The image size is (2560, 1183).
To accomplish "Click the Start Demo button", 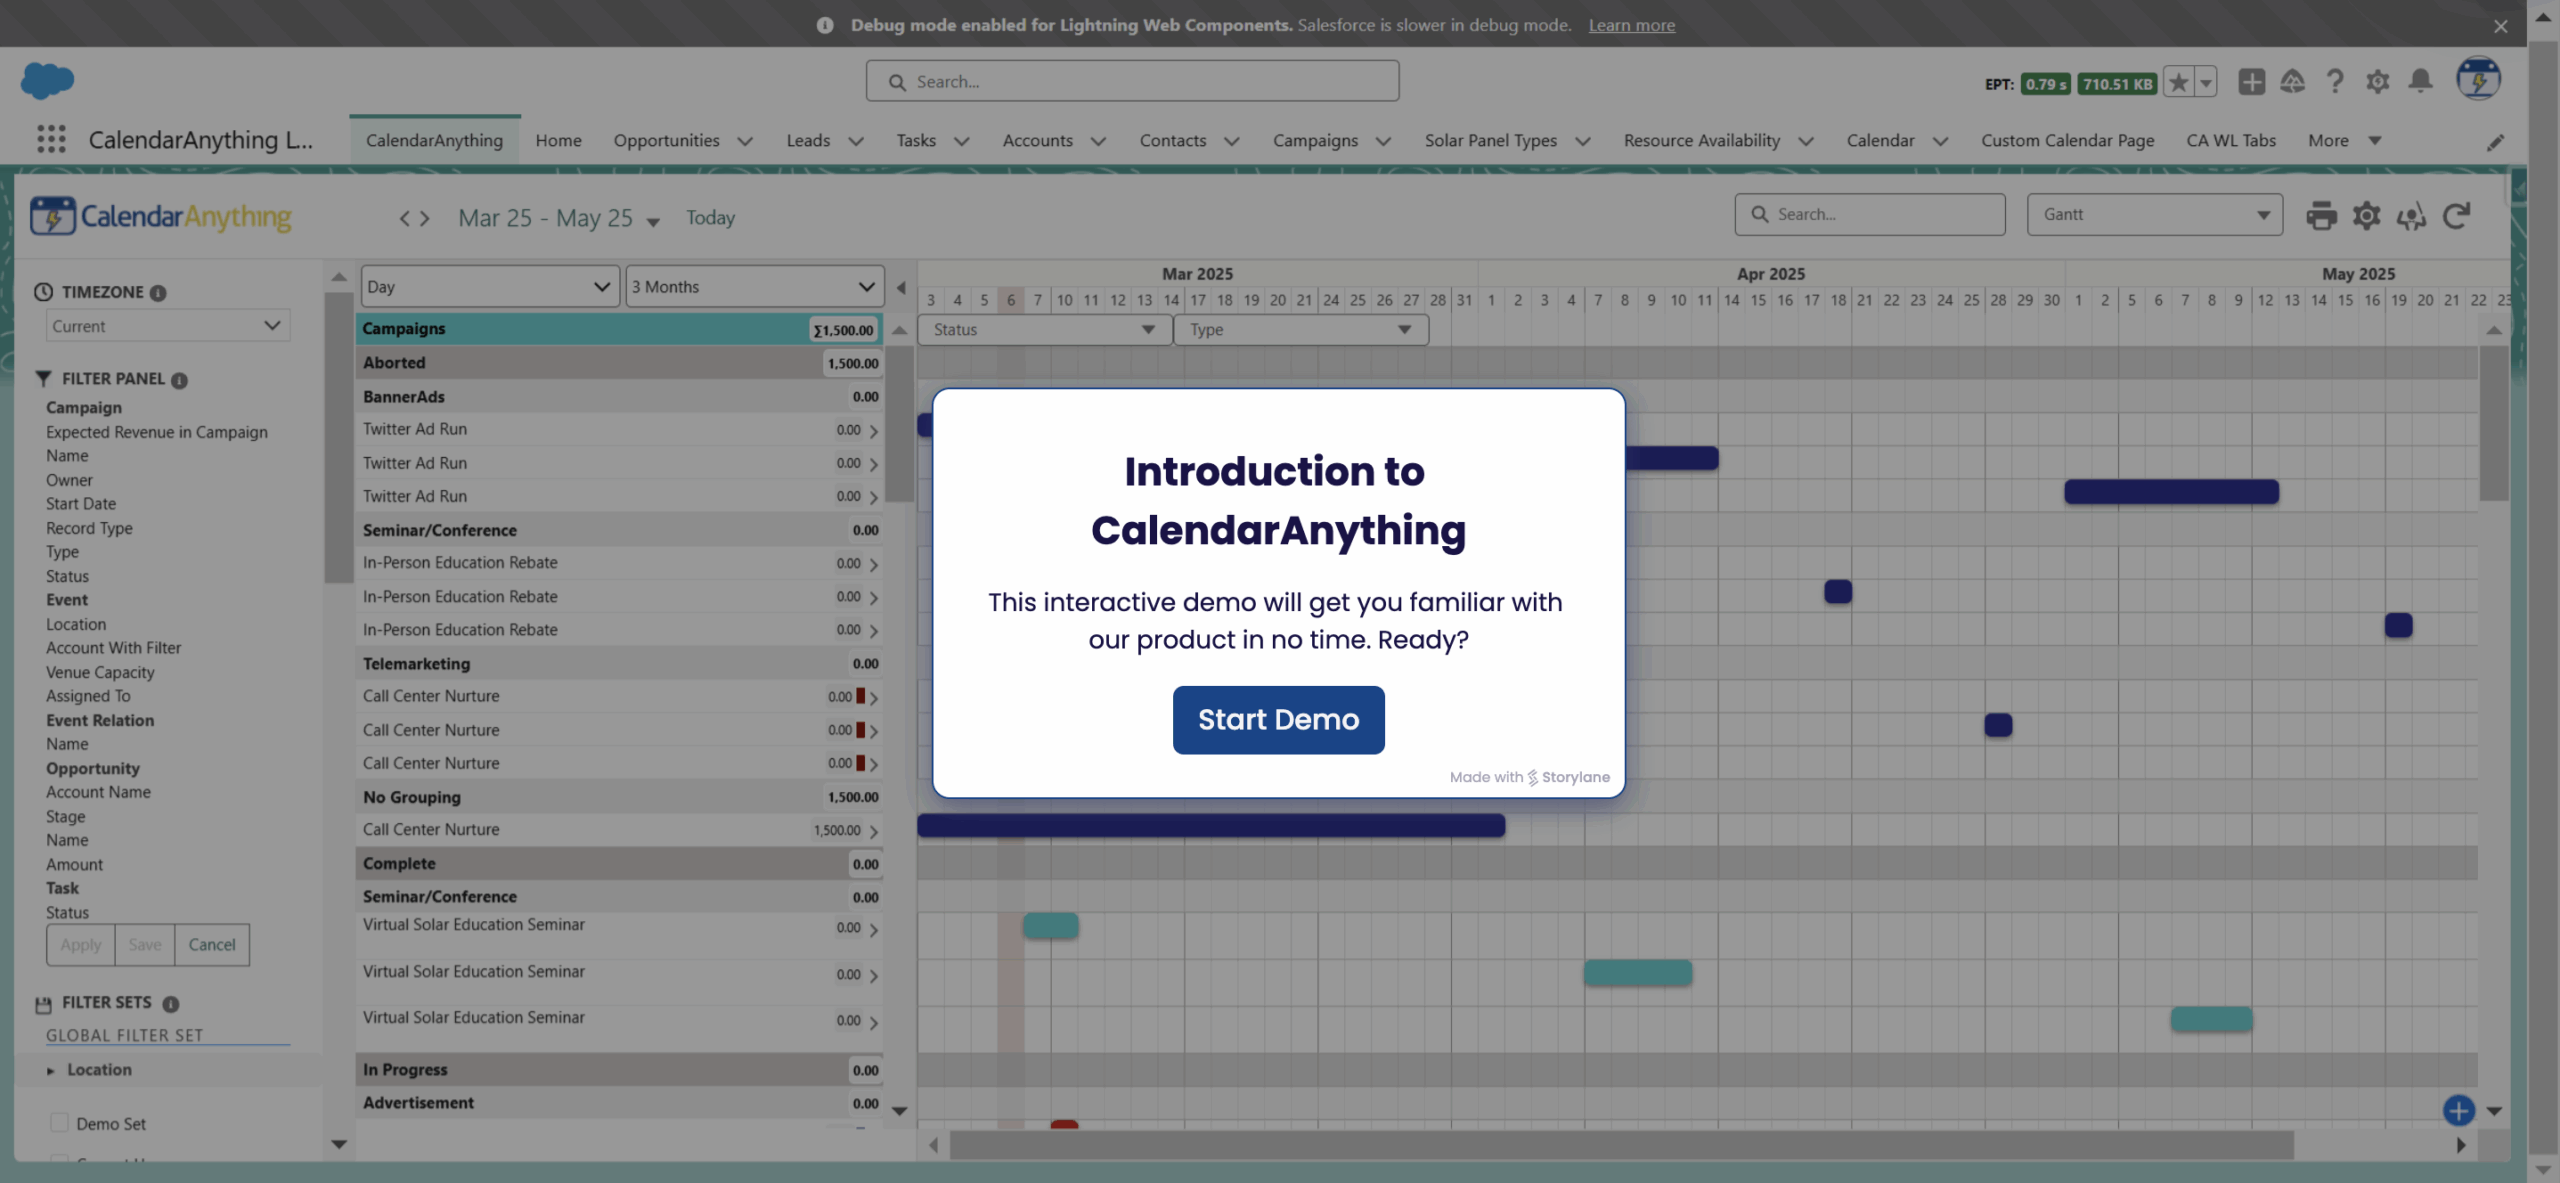I will coord(1278,719).
